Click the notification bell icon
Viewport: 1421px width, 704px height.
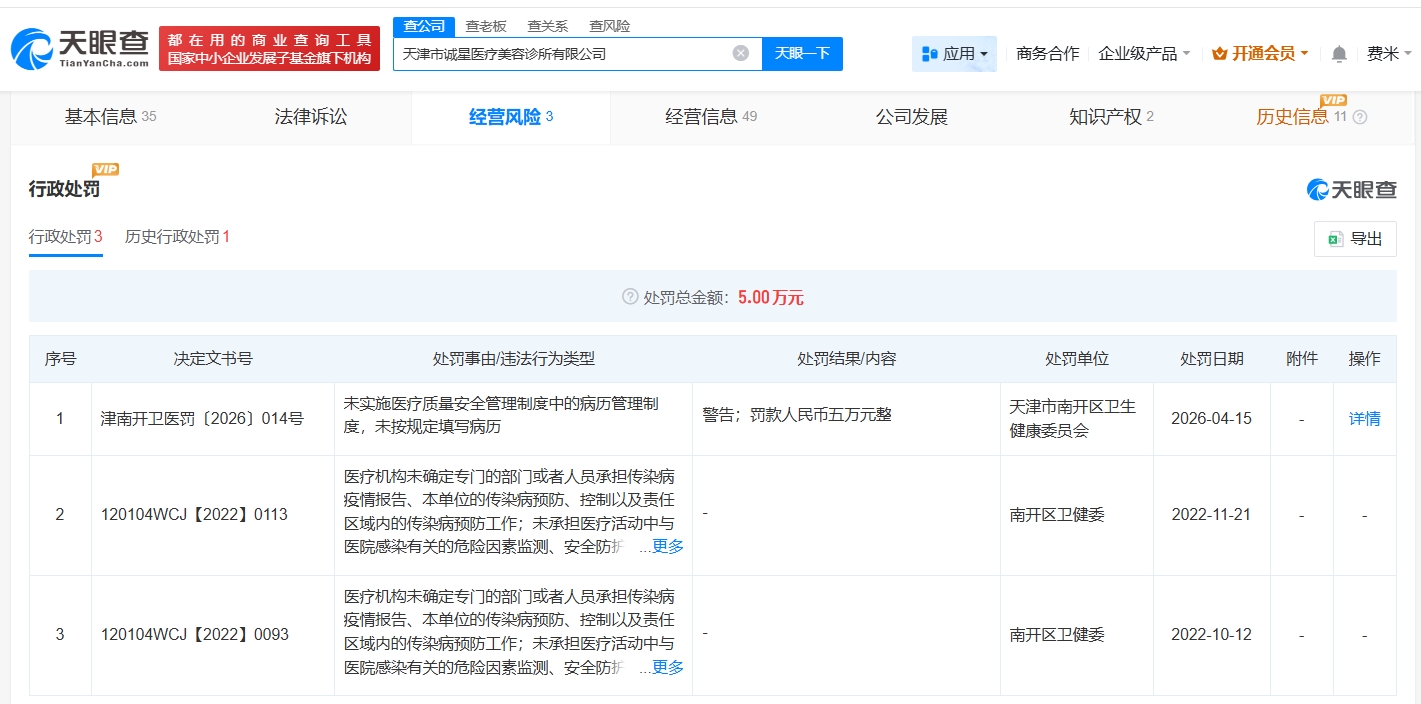point(1339,54)
